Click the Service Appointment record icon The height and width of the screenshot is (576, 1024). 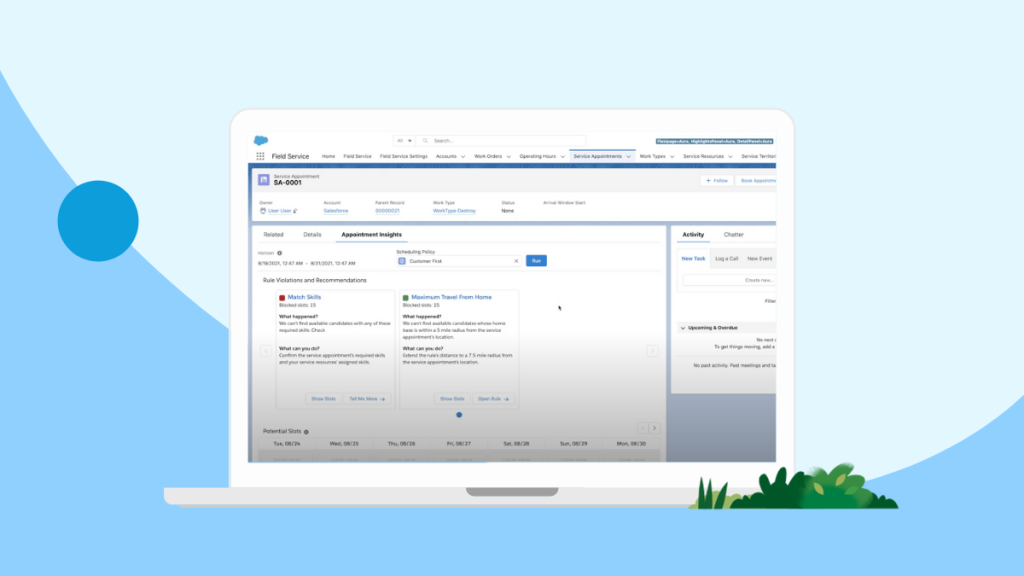263,179
